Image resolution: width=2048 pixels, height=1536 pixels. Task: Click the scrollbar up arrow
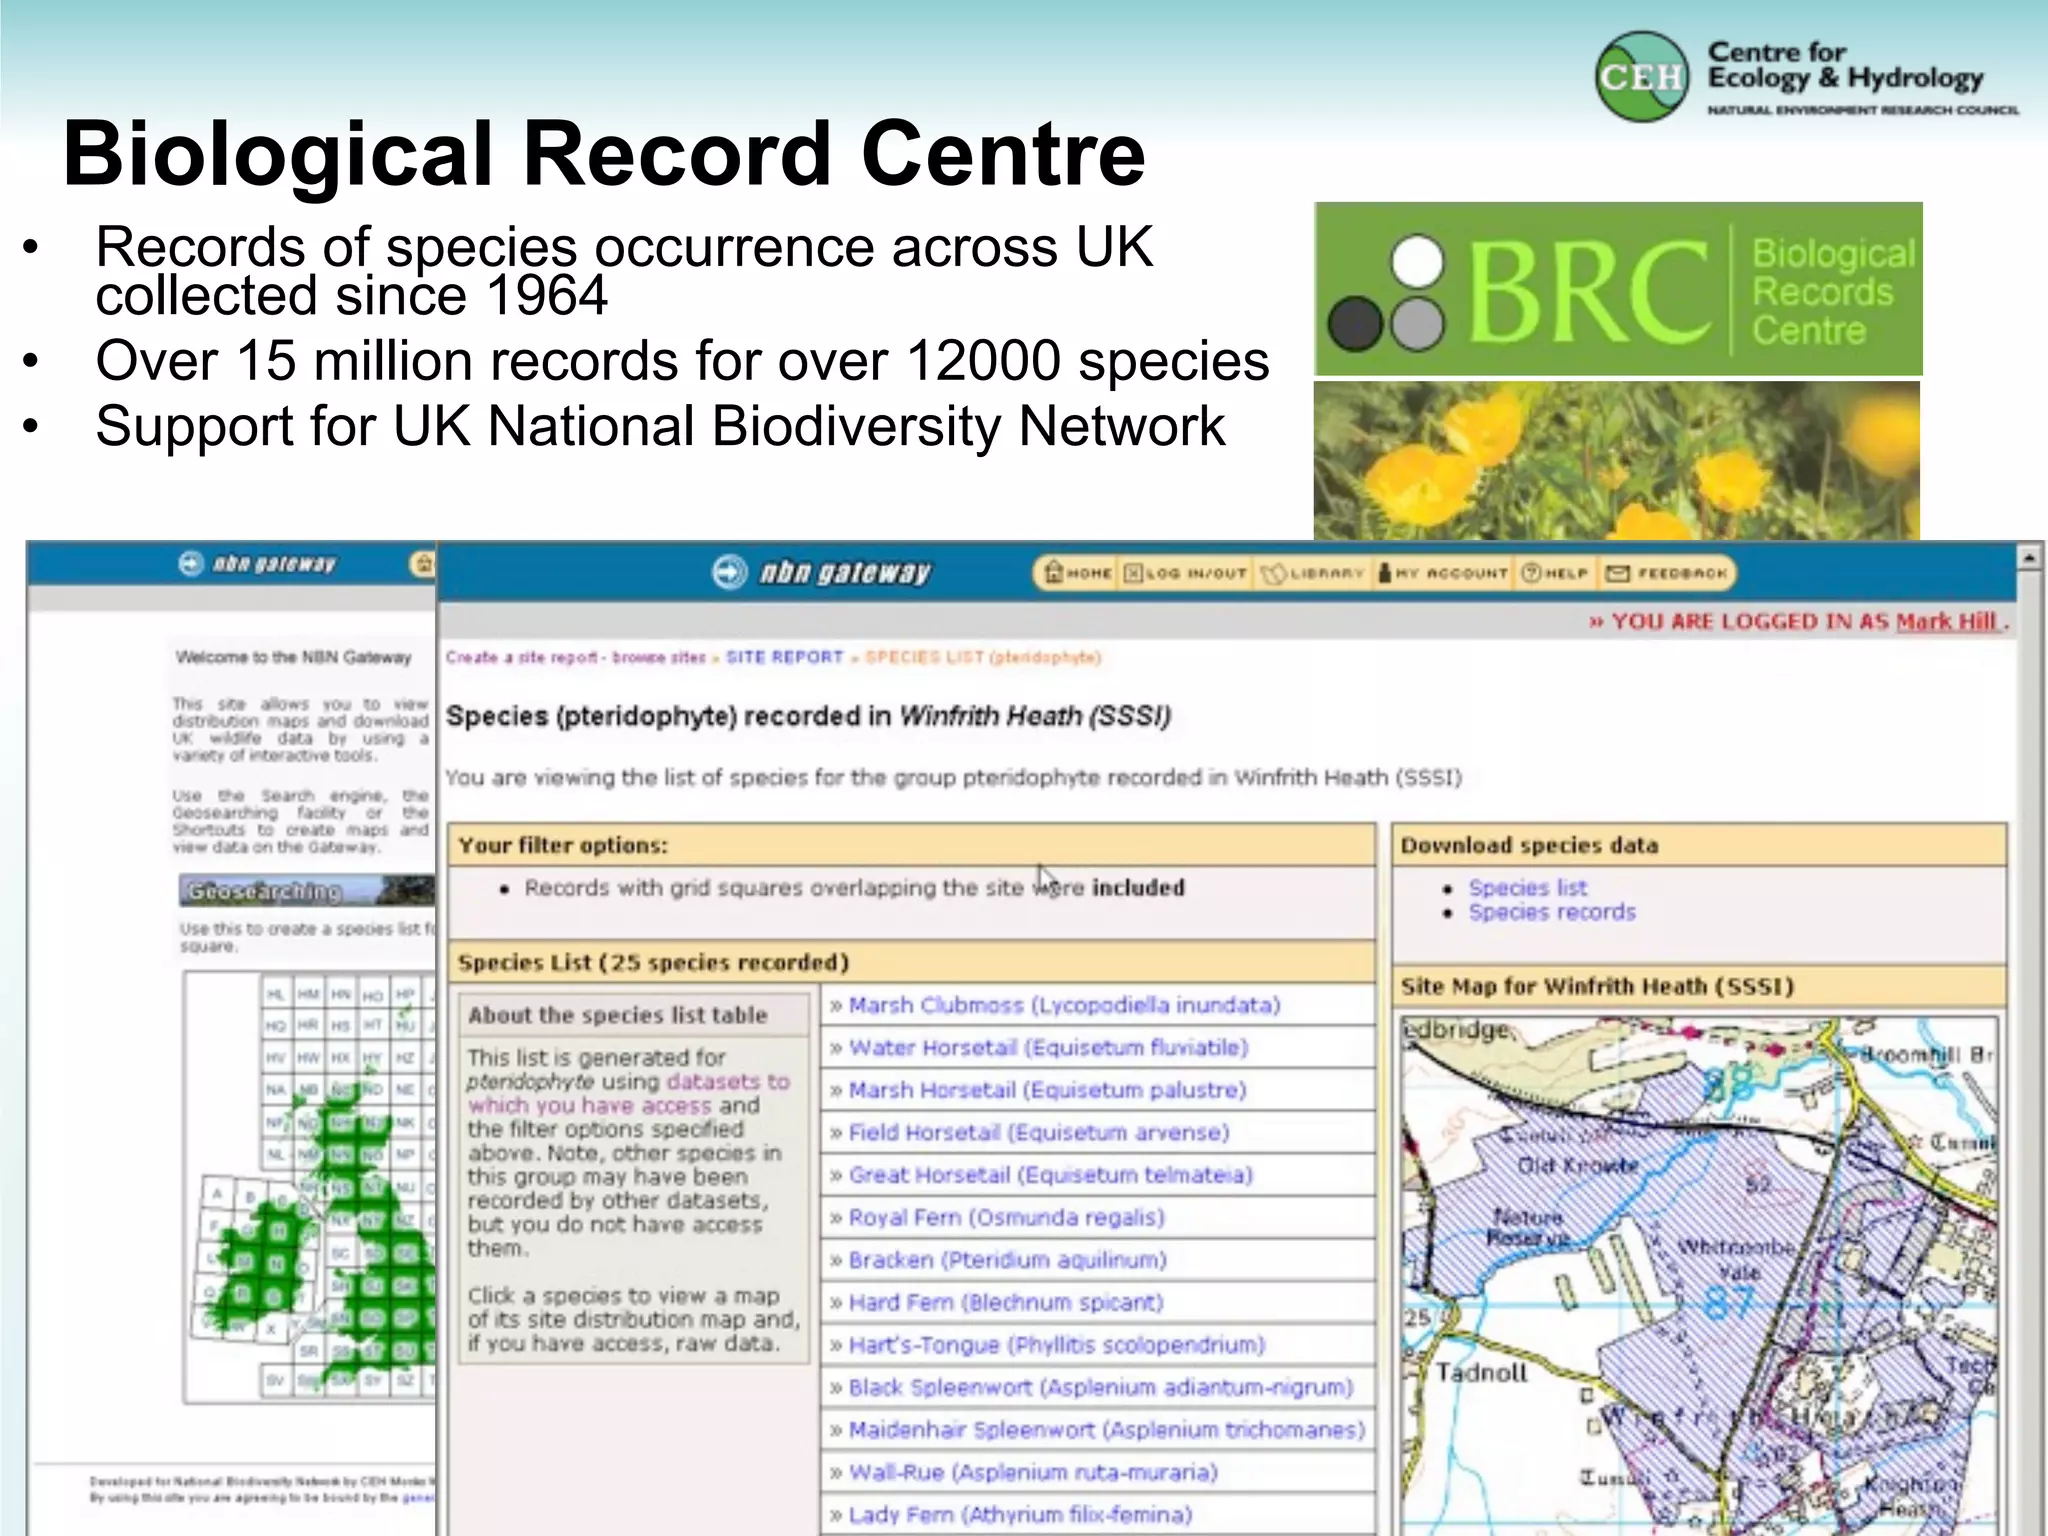tap(2029, 556)
